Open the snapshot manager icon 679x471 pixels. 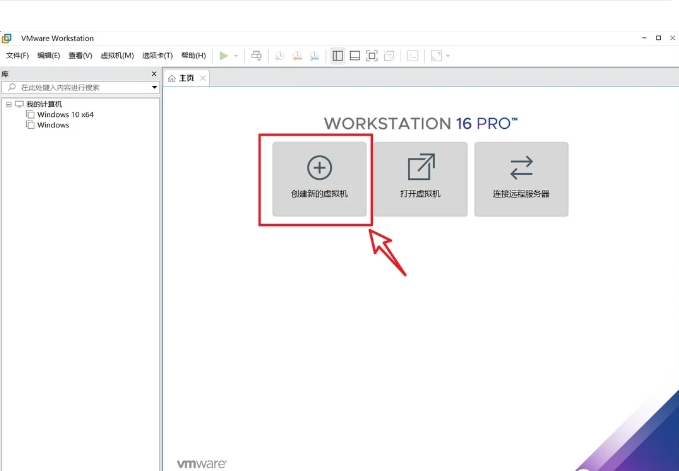[x=314, y=56]
